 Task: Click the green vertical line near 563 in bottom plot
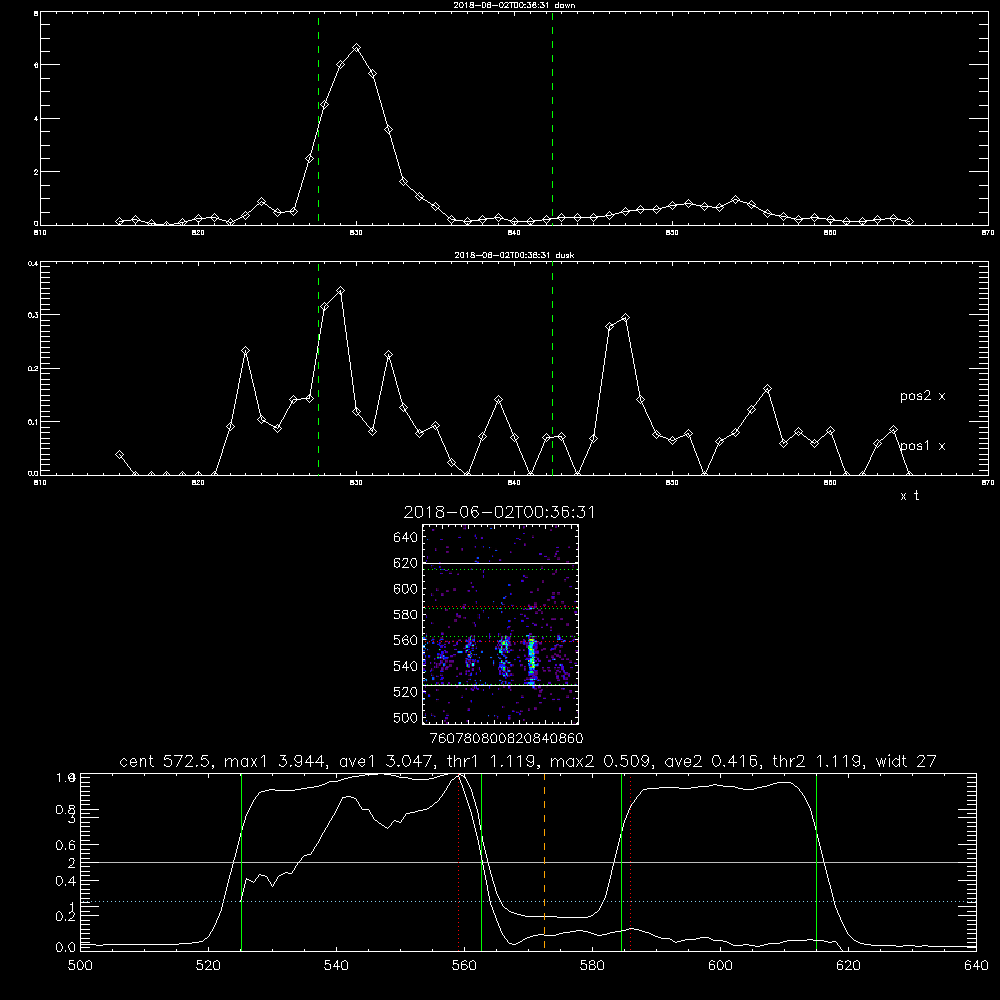click(481, 862)
